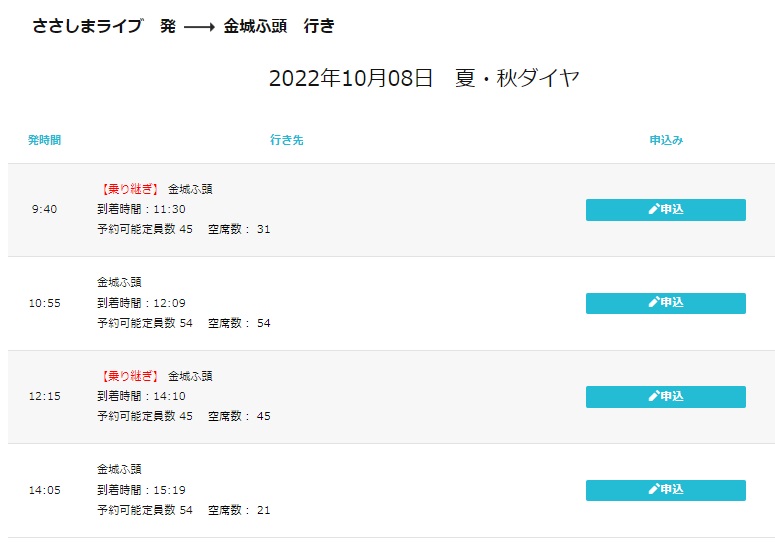Click the 9:40 departure time
This screenshot has width=775, height=553.
pos(44,210)
